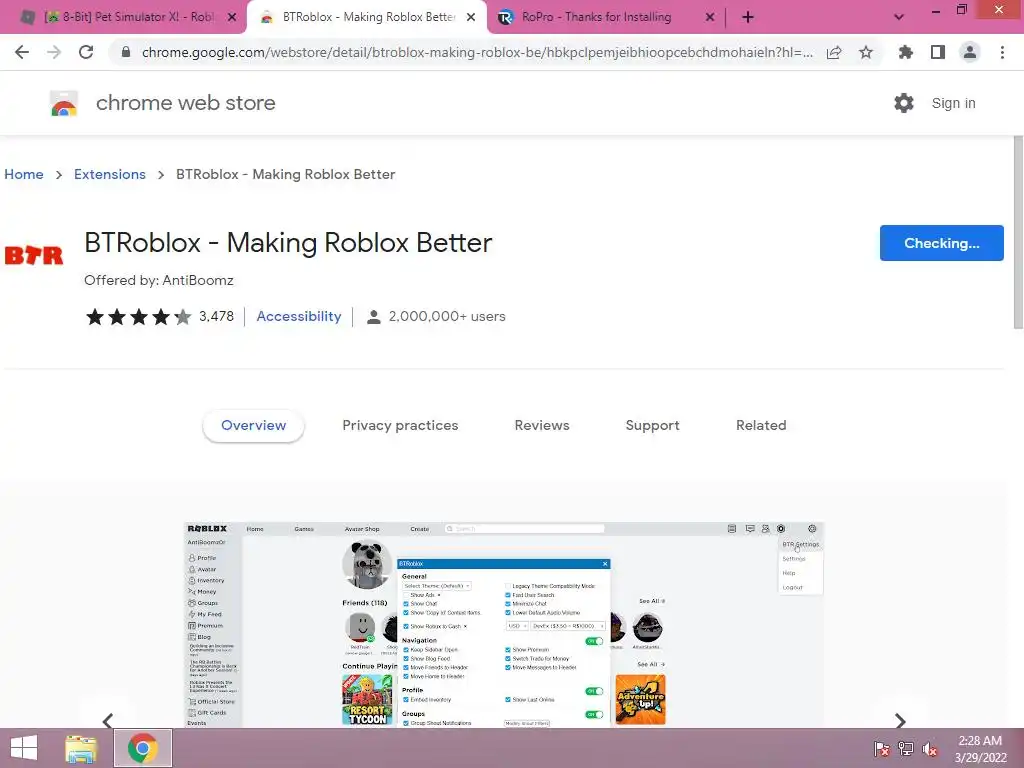Click the Extensions breadcrumb link
The height and width of the screenshot is (768, 1024).
pos(110,174)
